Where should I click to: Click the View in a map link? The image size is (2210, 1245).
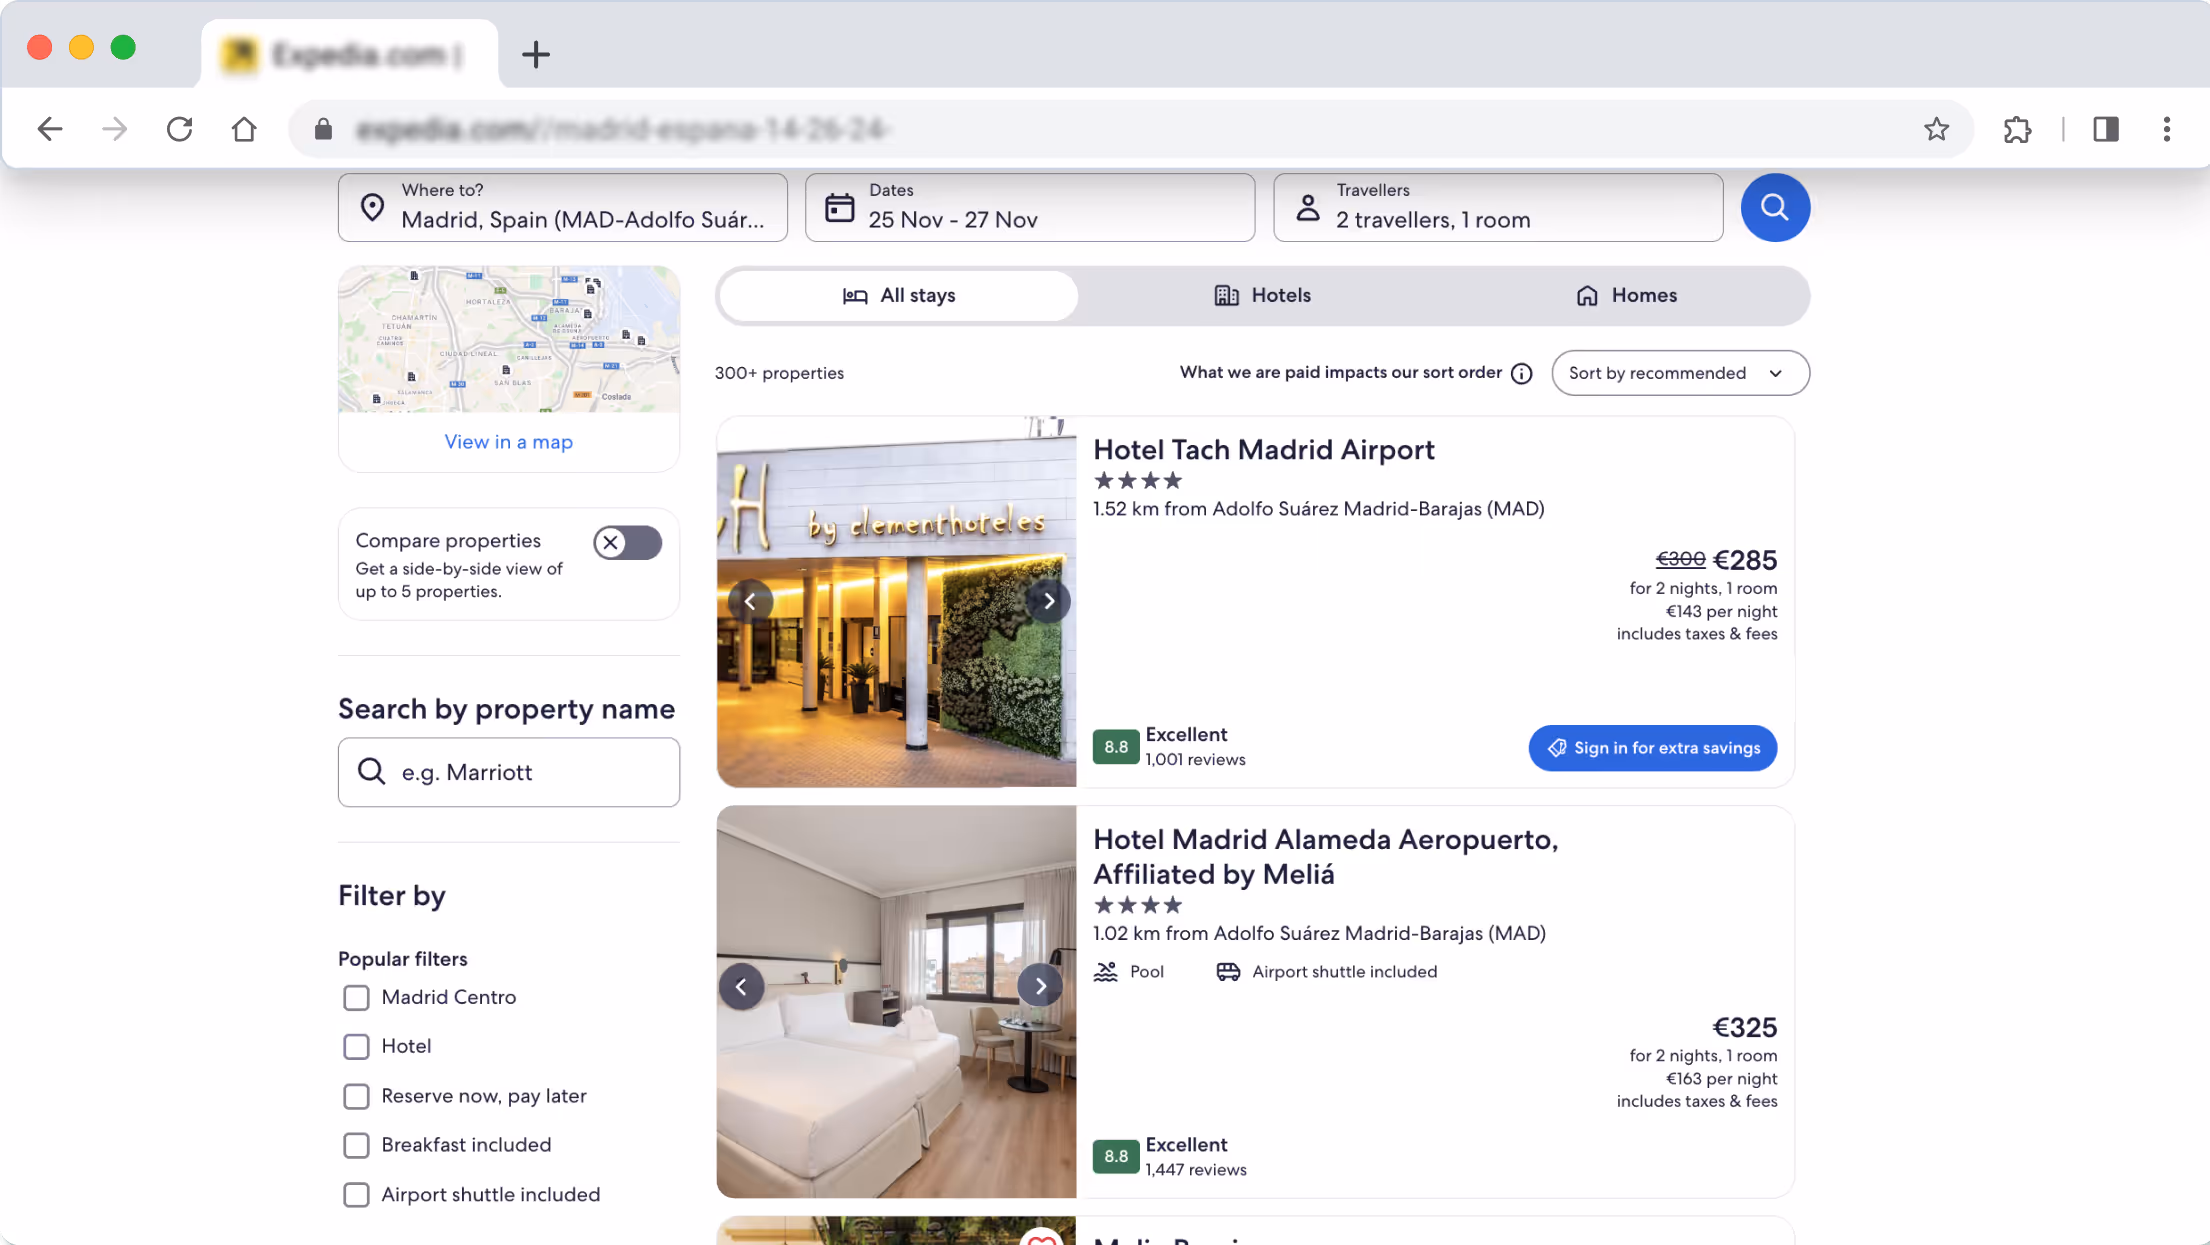508,441
